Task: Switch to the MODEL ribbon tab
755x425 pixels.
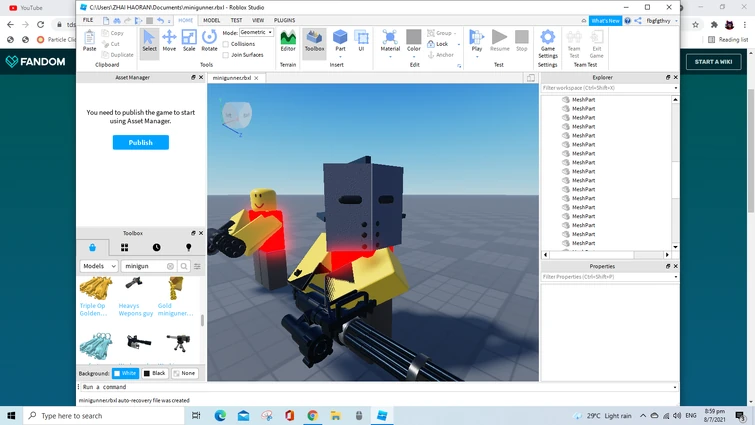Action: coord(211,20)
